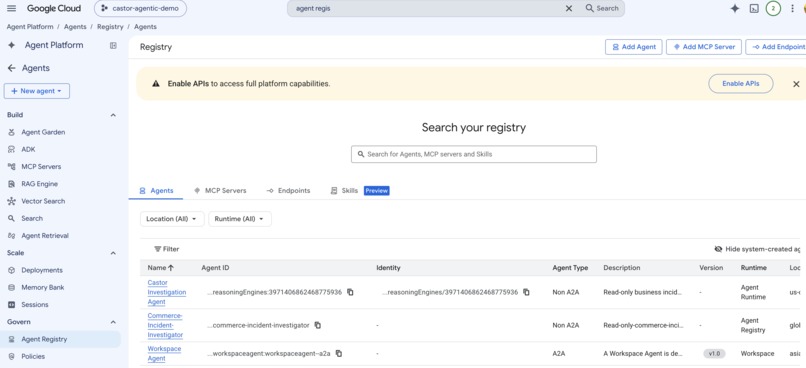Viewport: 806px width, 368px height.
Task: Switch to the Endpoints tab
Action: [x=288, y=191]
